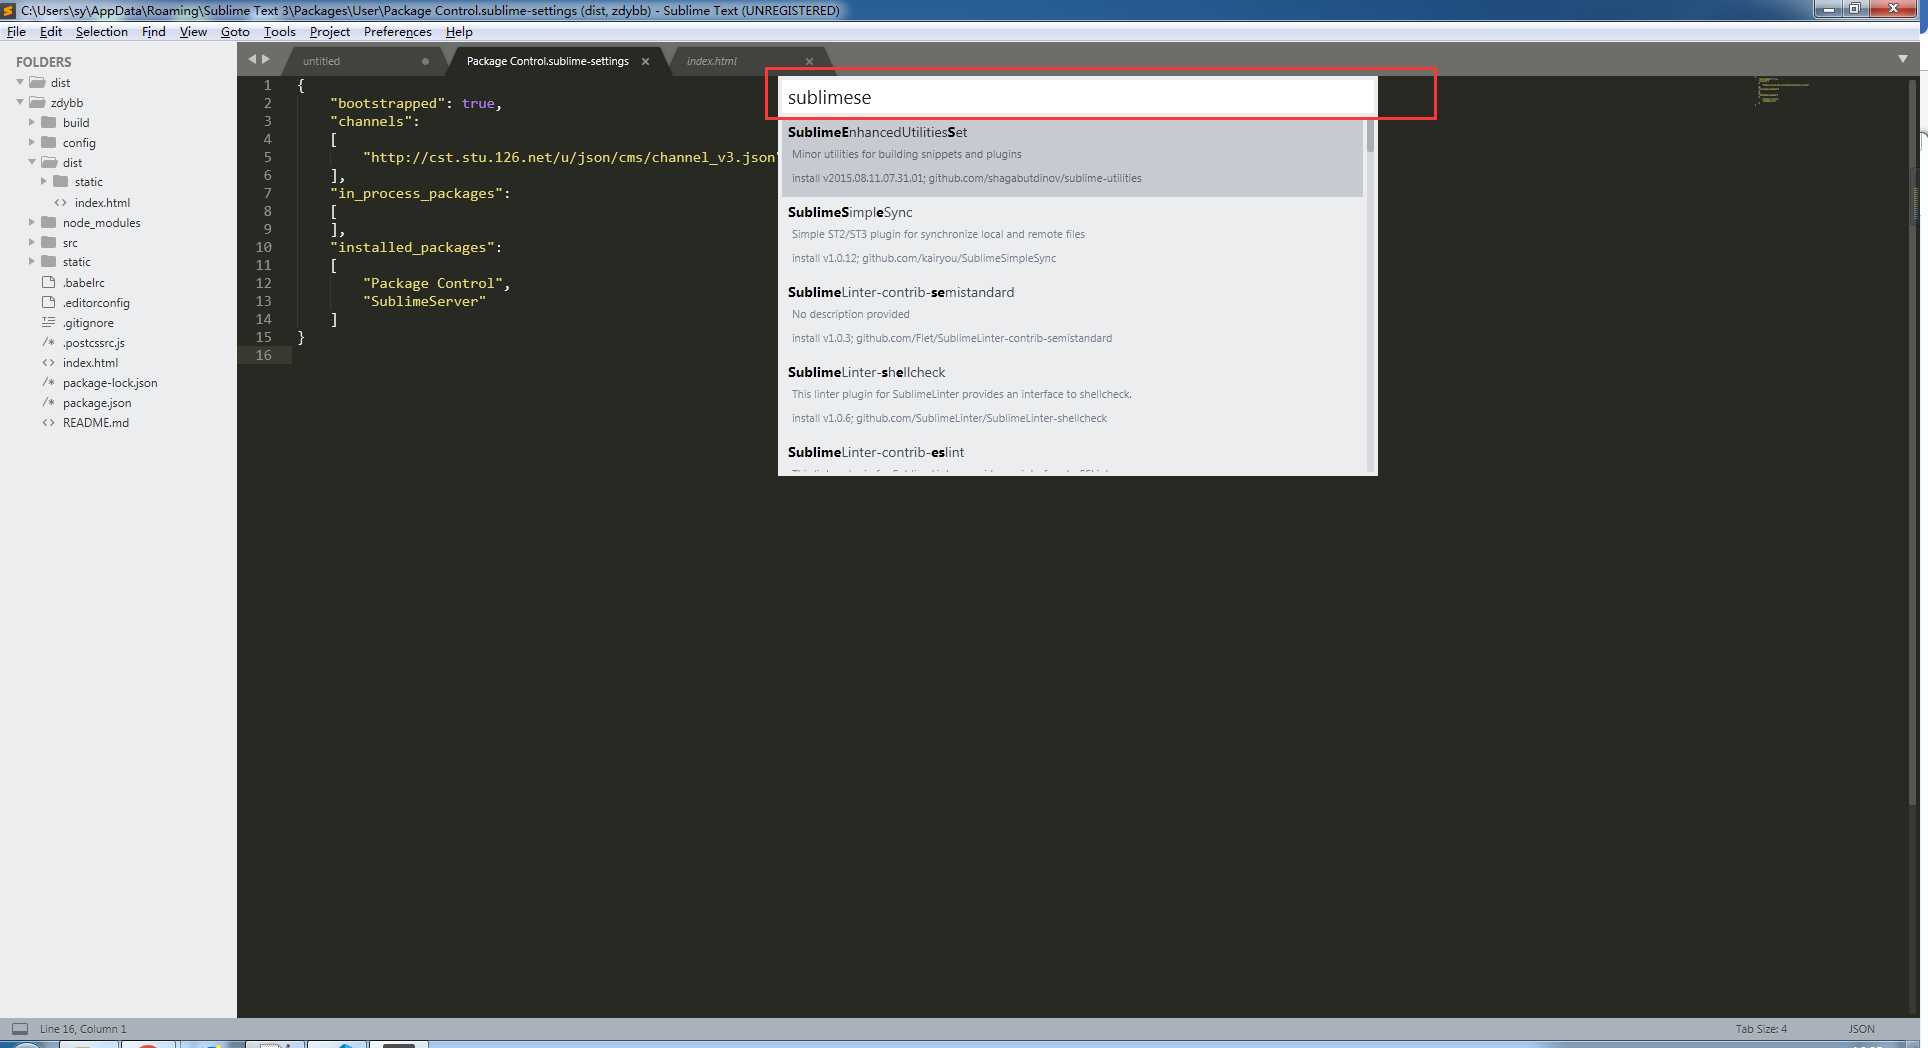Click the unsaved dot on untitled tab

point(425,61)
